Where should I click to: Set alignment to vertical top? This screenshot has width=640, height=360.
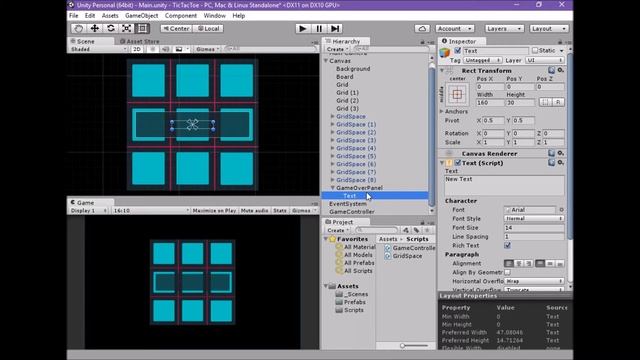pos(540,264)
